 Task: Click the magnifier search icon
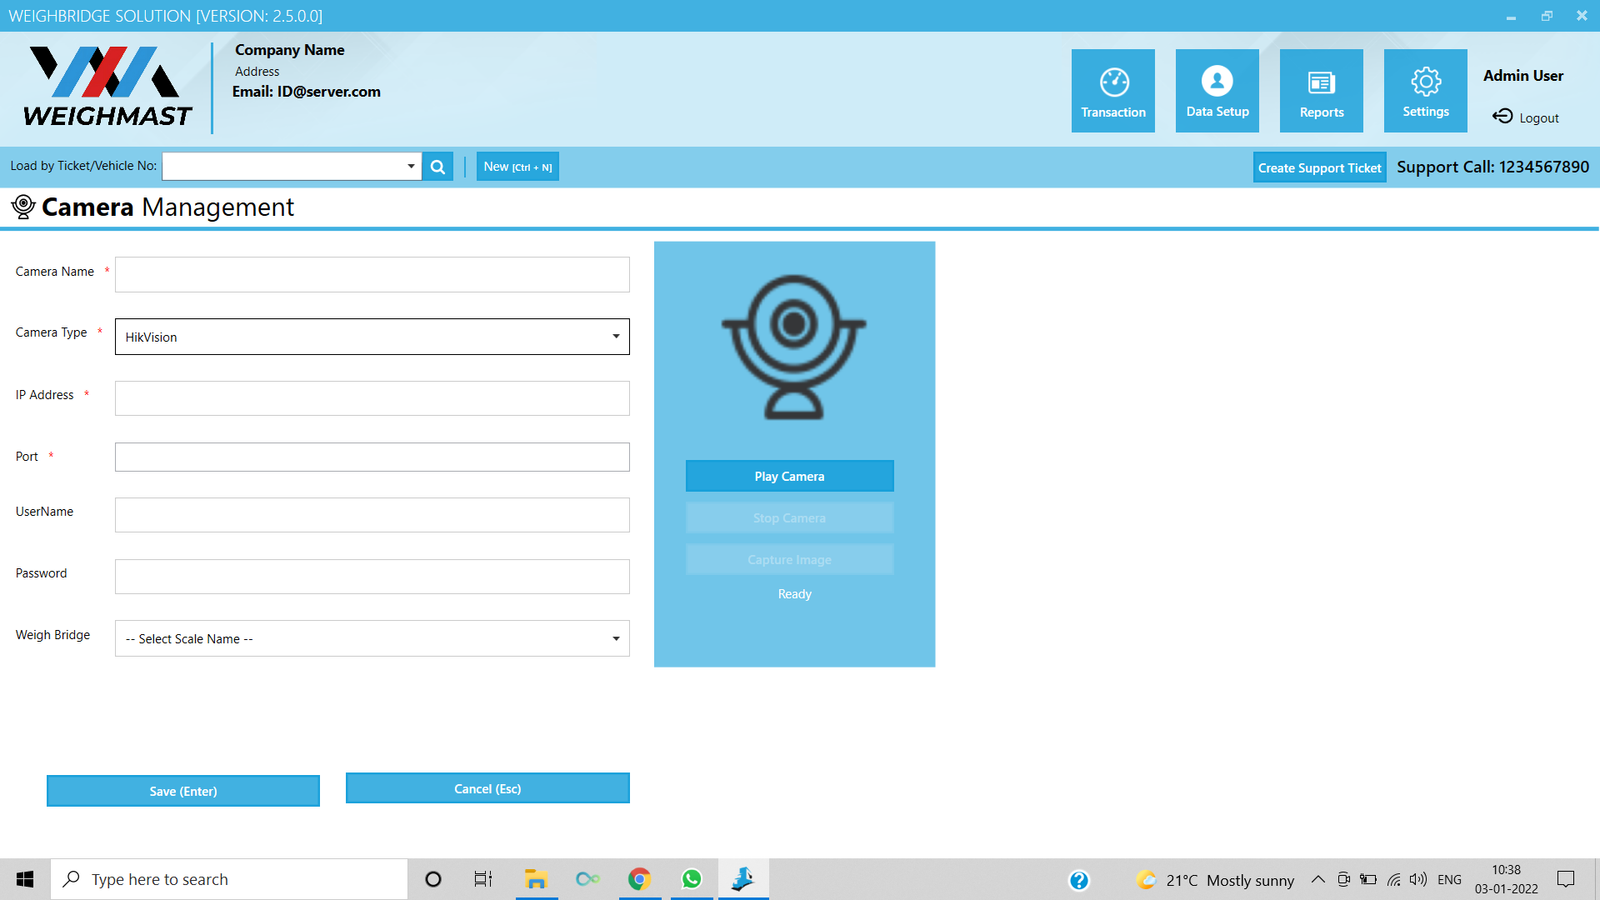pyautogui.click(x=438, y=167)
